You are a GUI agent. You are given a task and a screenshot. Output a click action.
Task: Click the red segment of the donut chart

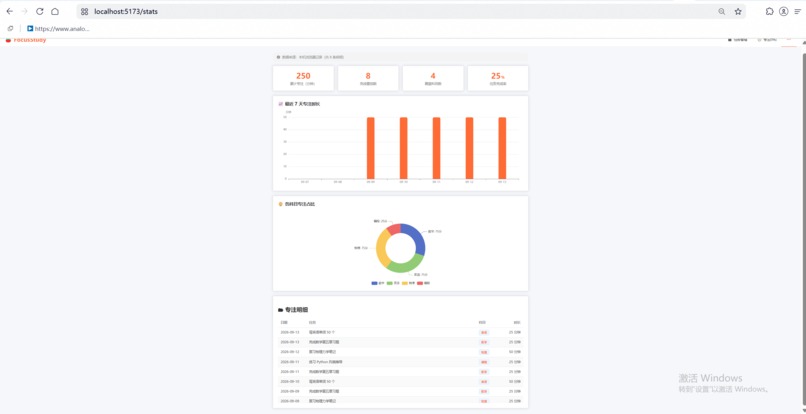[x=393, y=229]
